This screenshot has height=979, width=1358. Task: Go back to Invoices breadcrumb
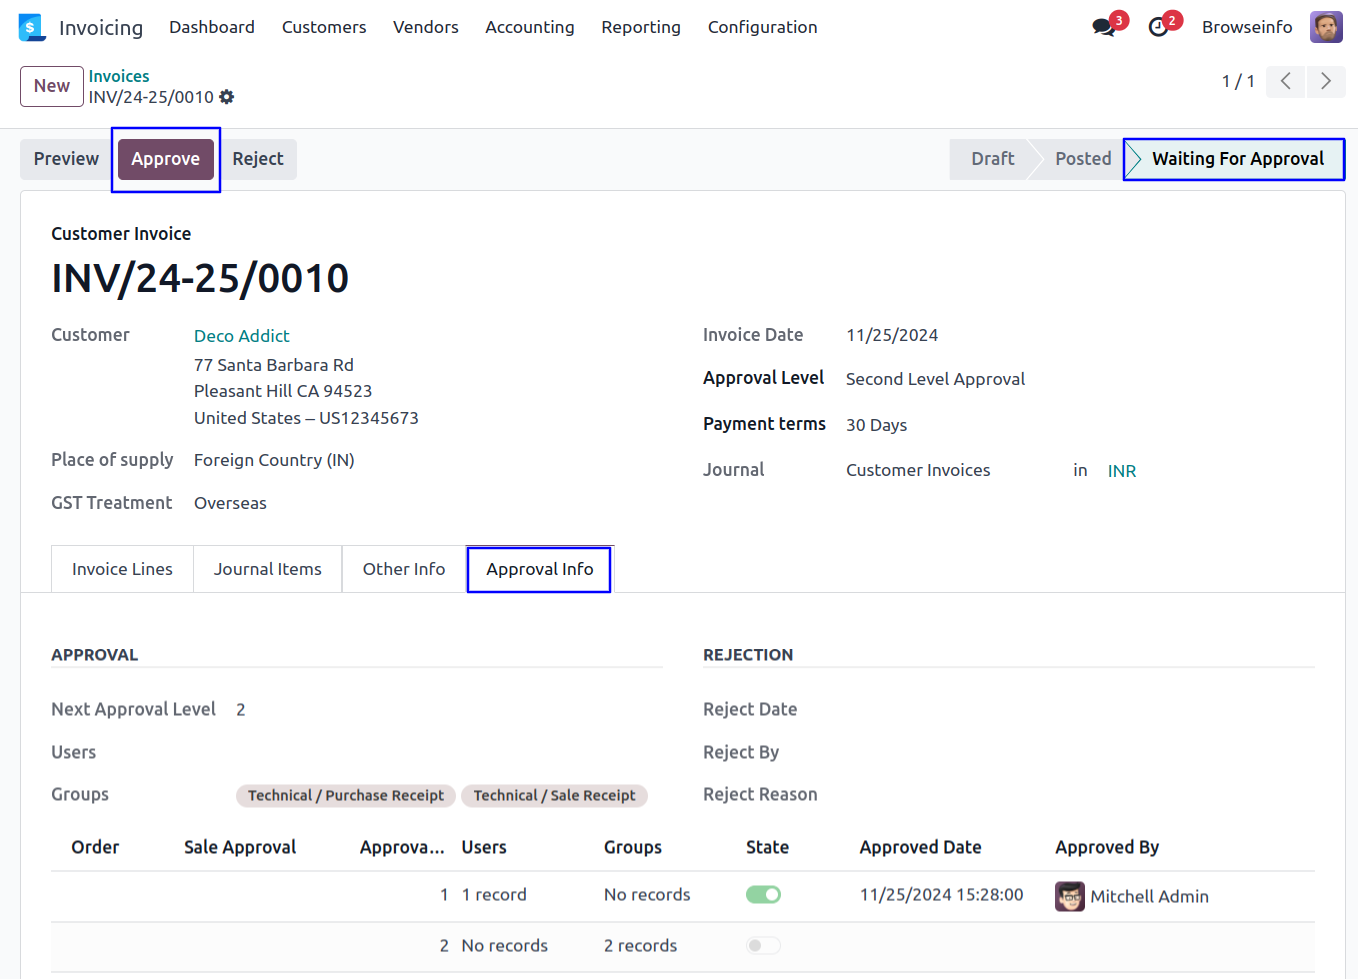click(119, 76)
